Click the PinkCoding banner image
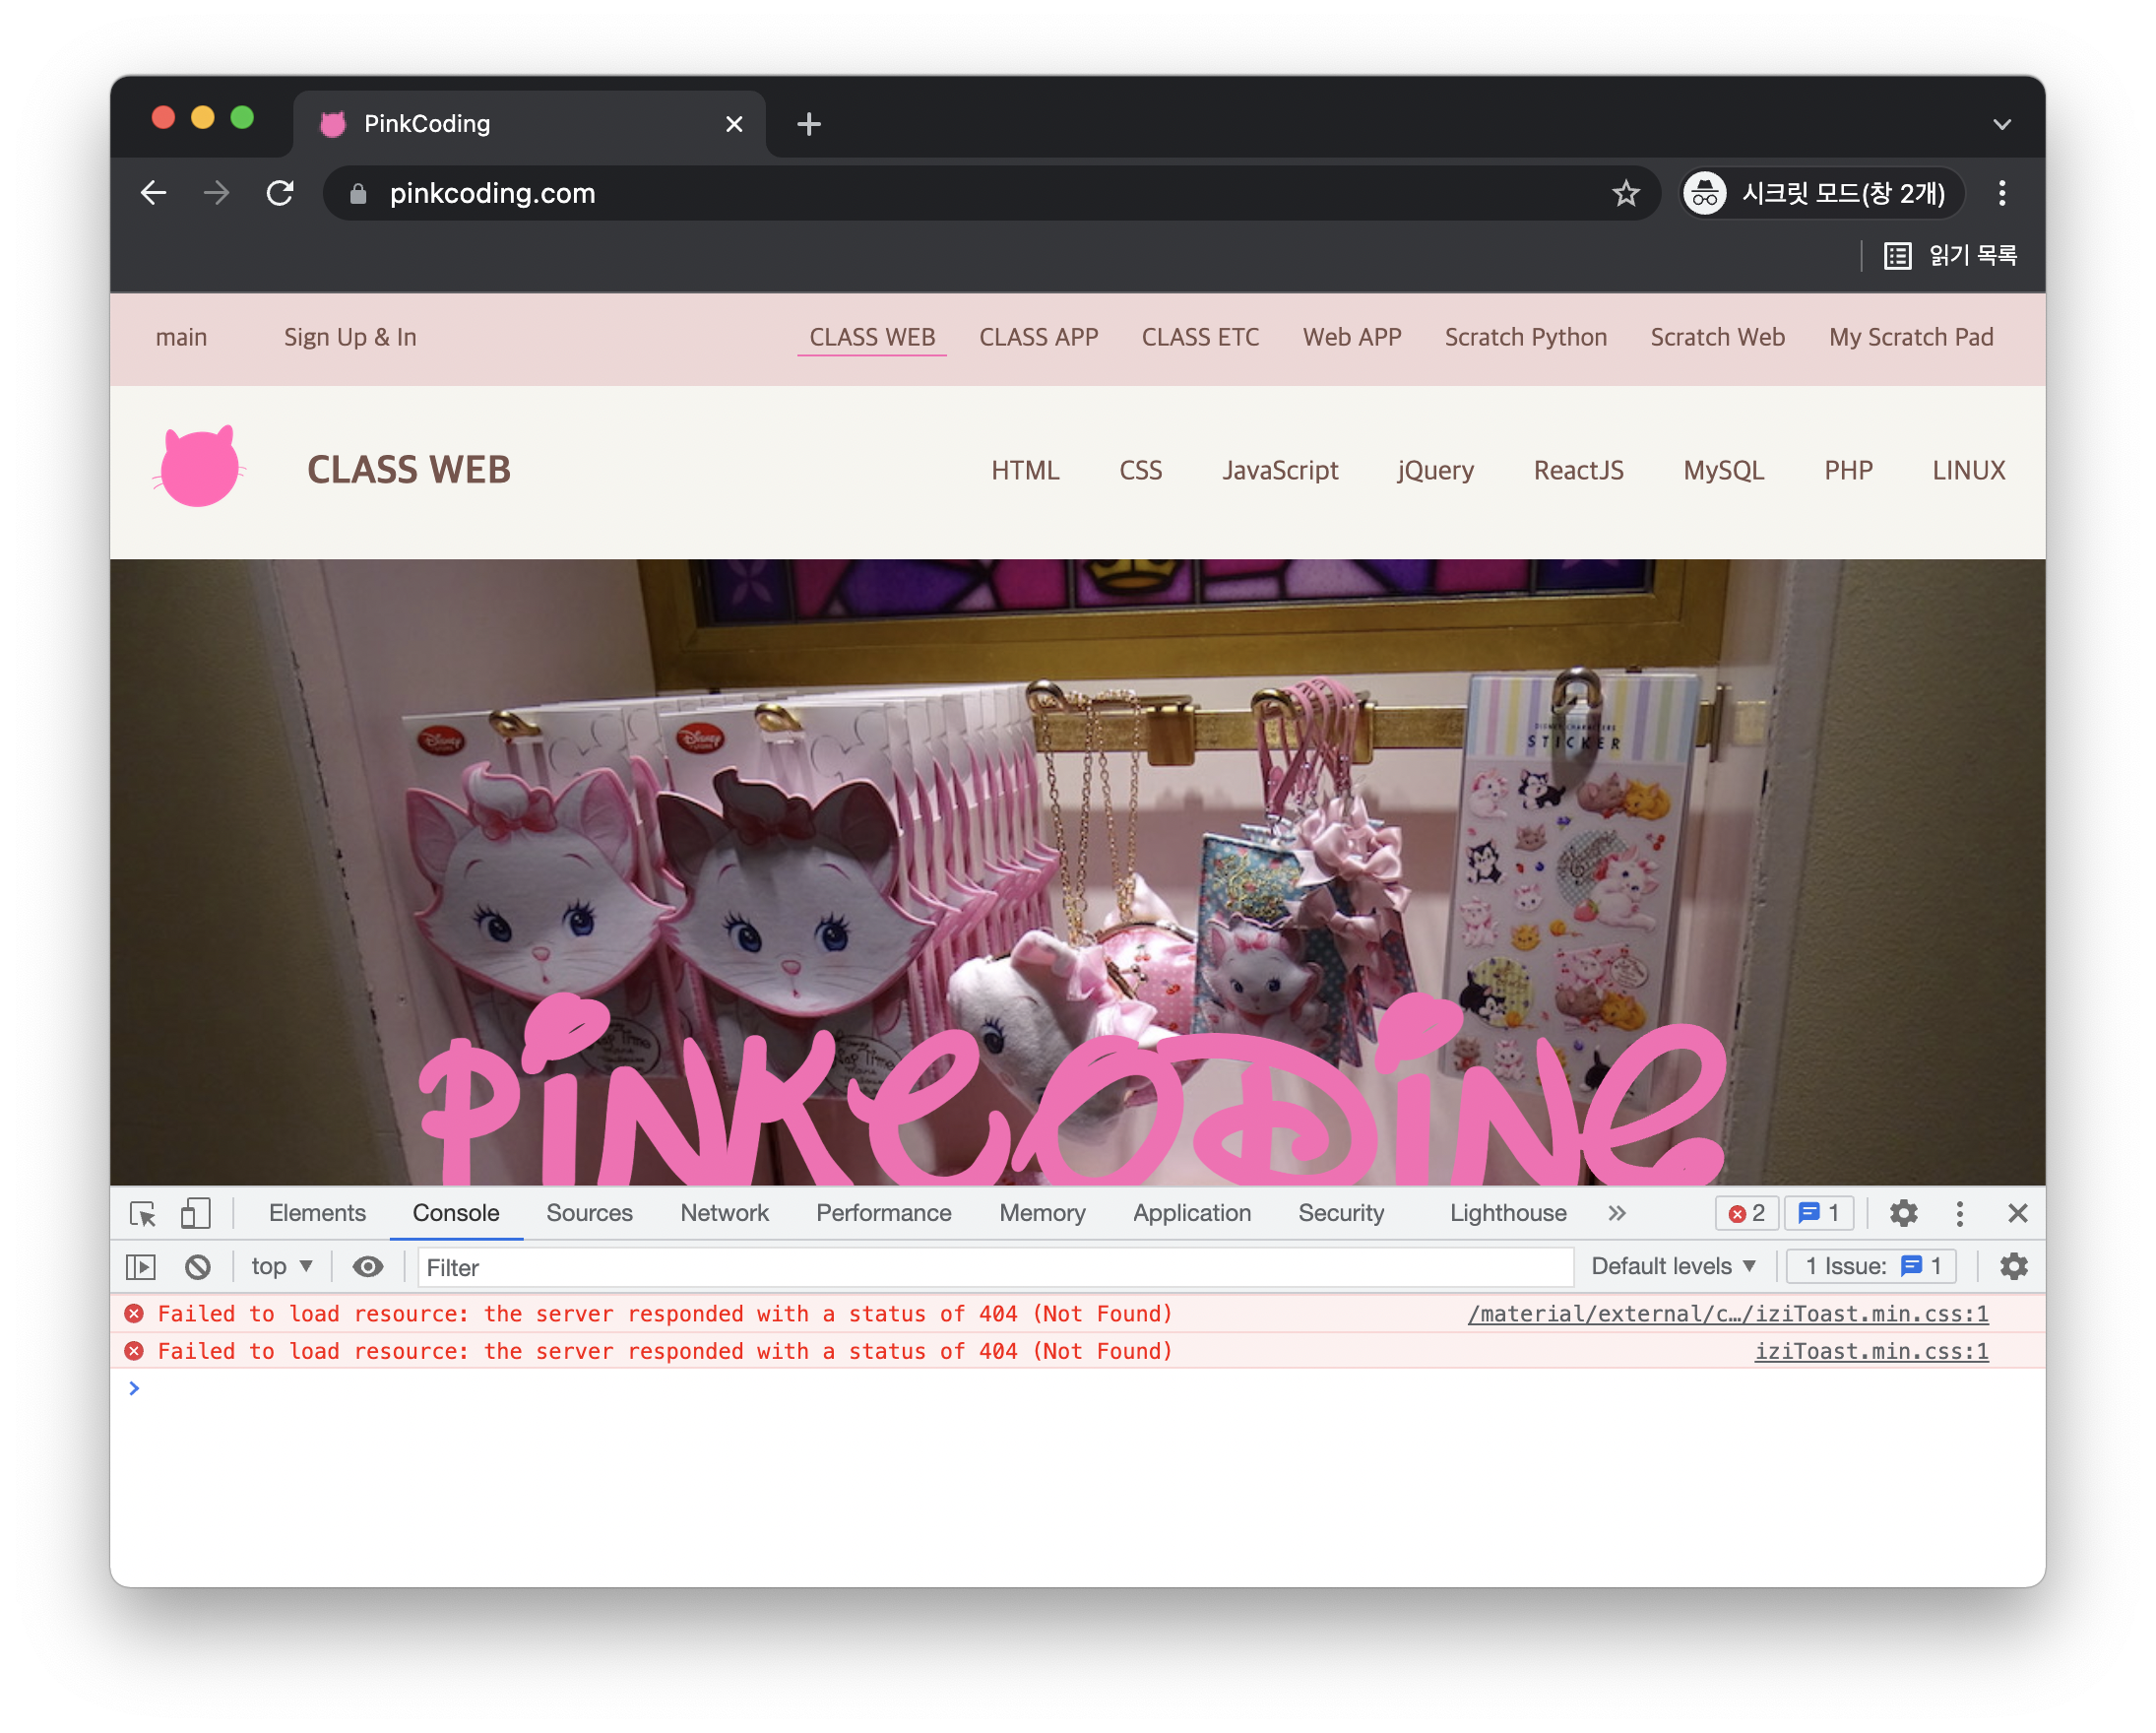Image resolution: width=2156 pixels, height=1733 pixels. pyautogui.click(x=1077, y=872)
